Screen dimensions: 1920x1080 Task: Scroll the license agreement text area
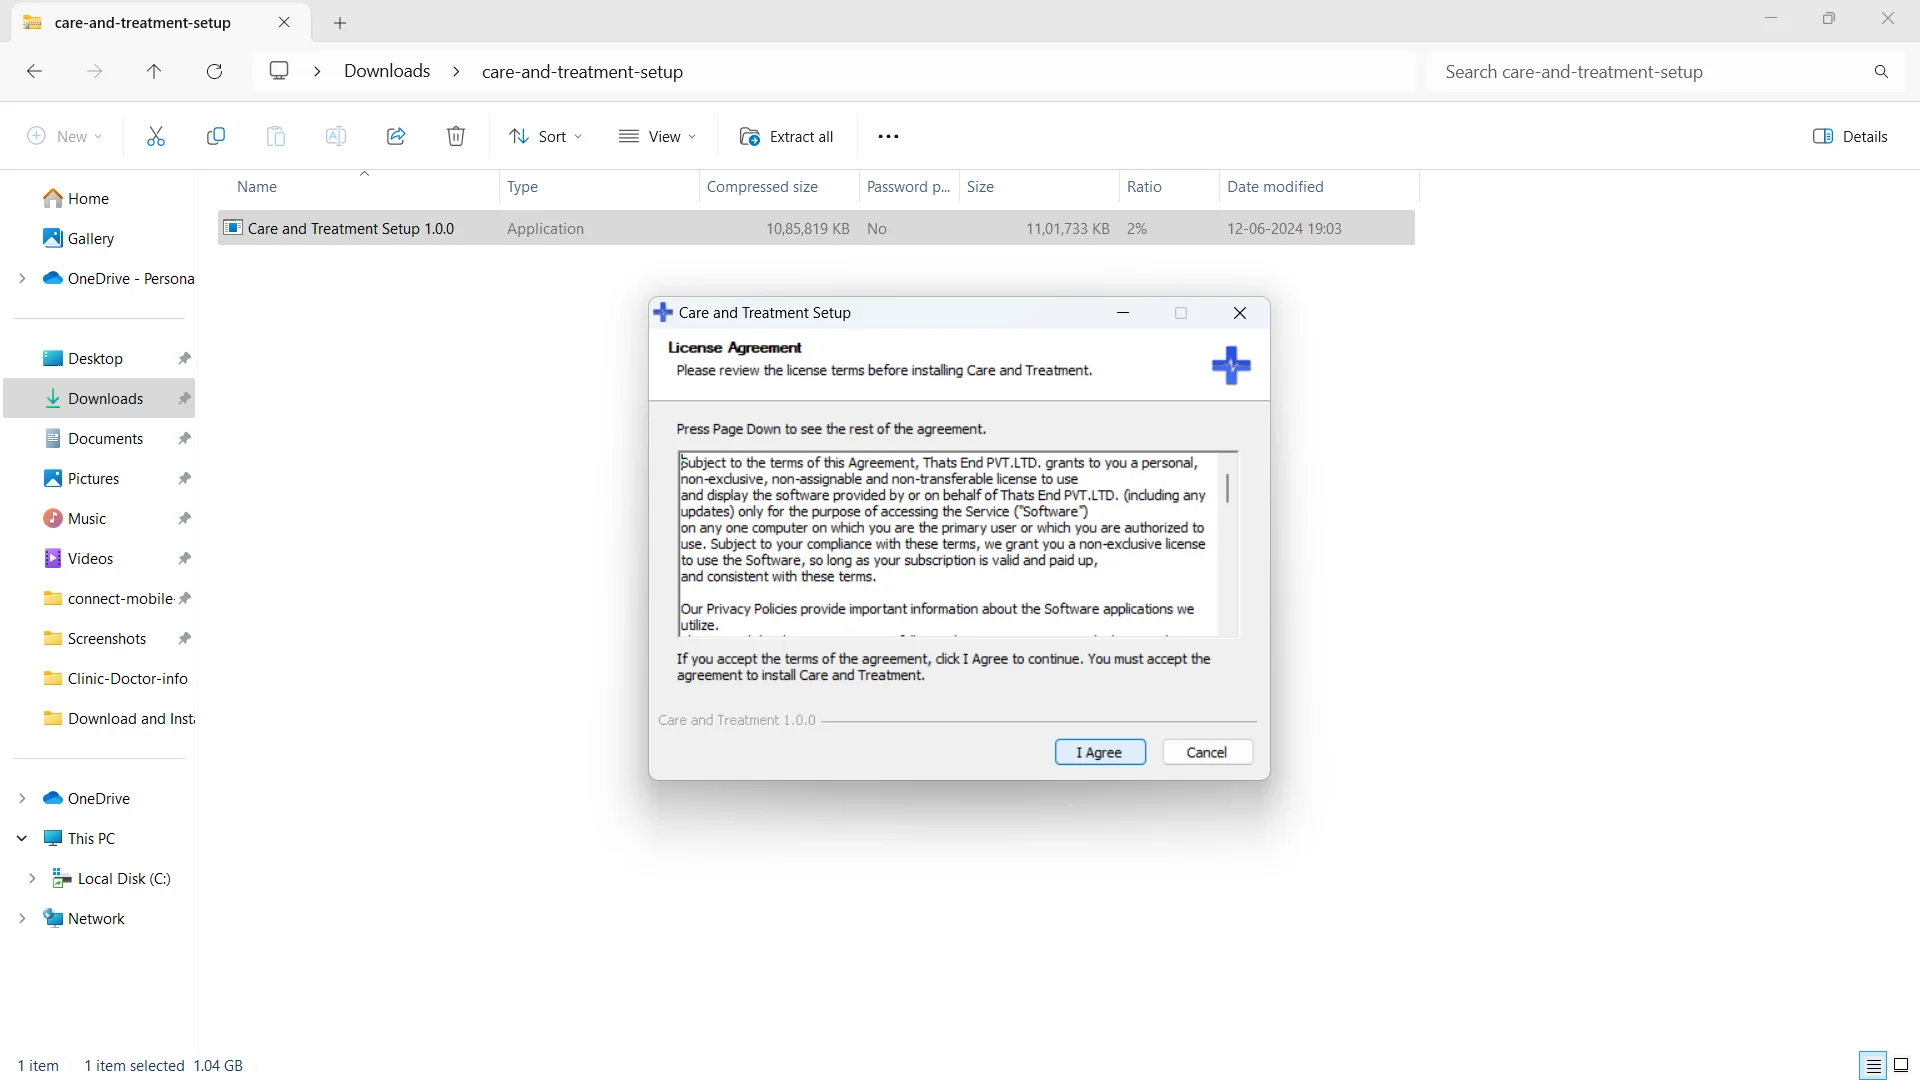click(x=1229, y=491)
